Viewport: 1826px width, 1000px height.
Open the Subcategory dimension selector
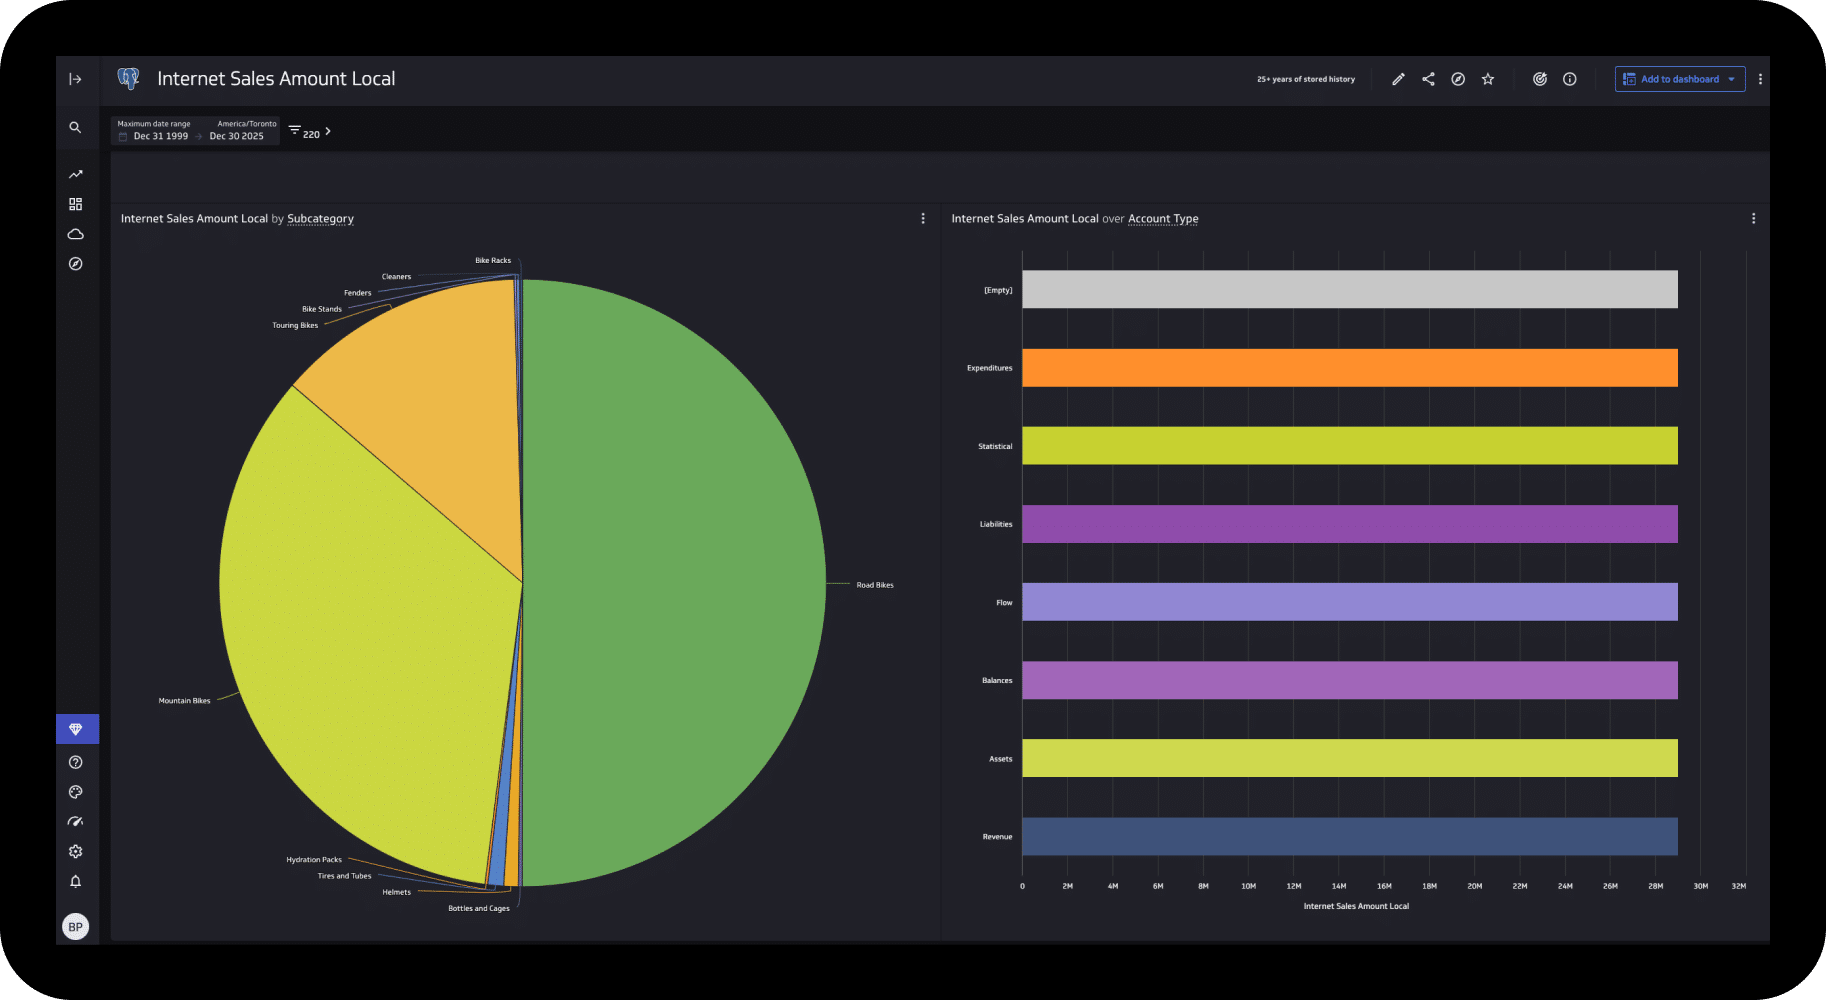point(320,218)
